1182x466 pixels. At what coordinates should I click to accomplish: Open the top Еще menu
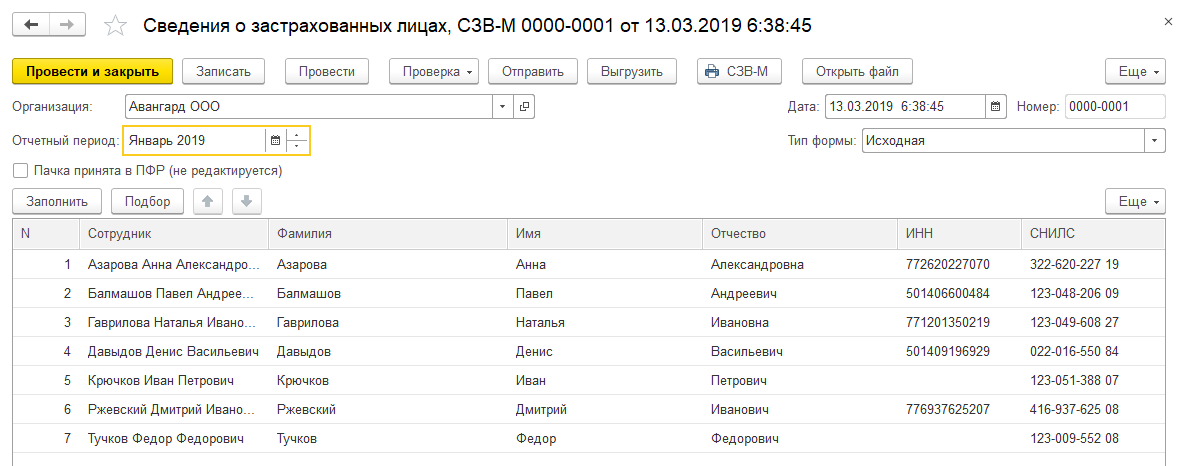tap(1136, 71)
